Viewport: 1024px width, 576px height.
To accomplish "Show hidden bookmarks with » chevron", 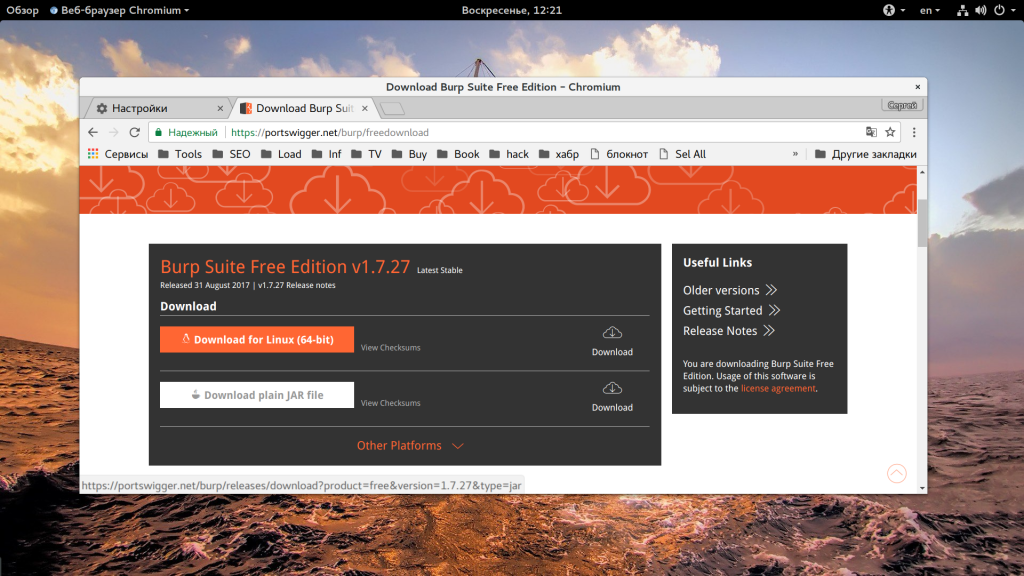I will (795, 154).
